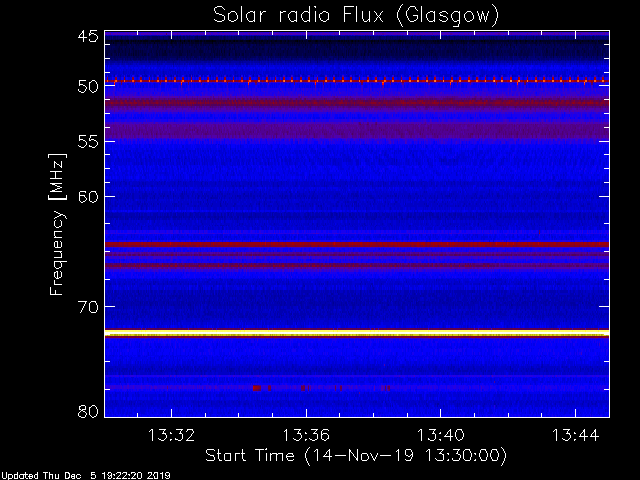Click the 55 MHz frequency label

[x=88, y=142]
